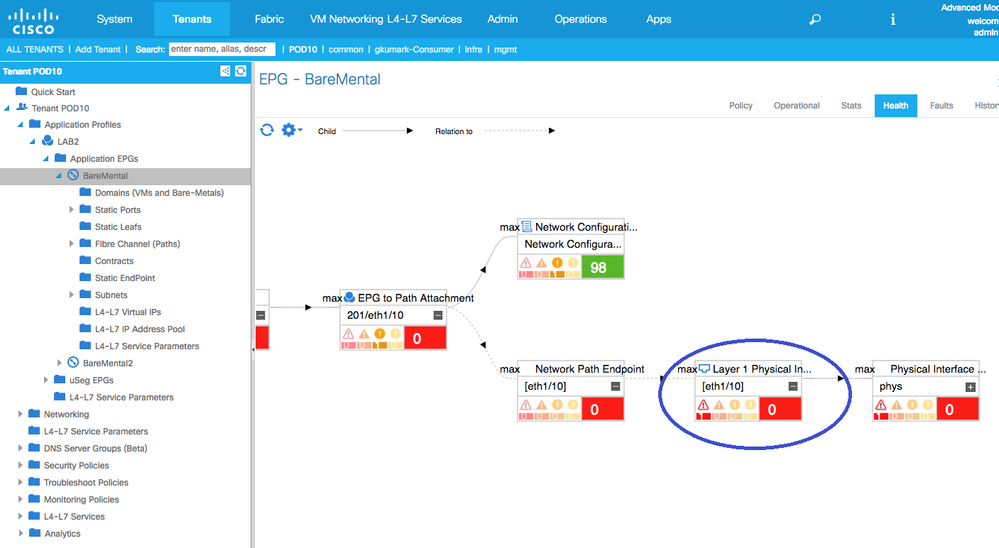
Task: Select Domains (VMs and Bare-Metals) item
Action: point(159,192)
